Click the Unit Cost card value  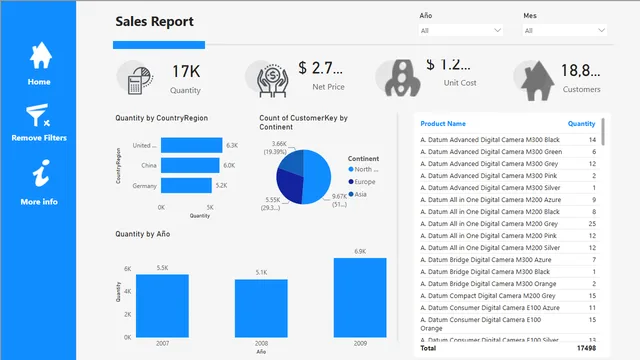pyautogui.click(x=448, y=64)
